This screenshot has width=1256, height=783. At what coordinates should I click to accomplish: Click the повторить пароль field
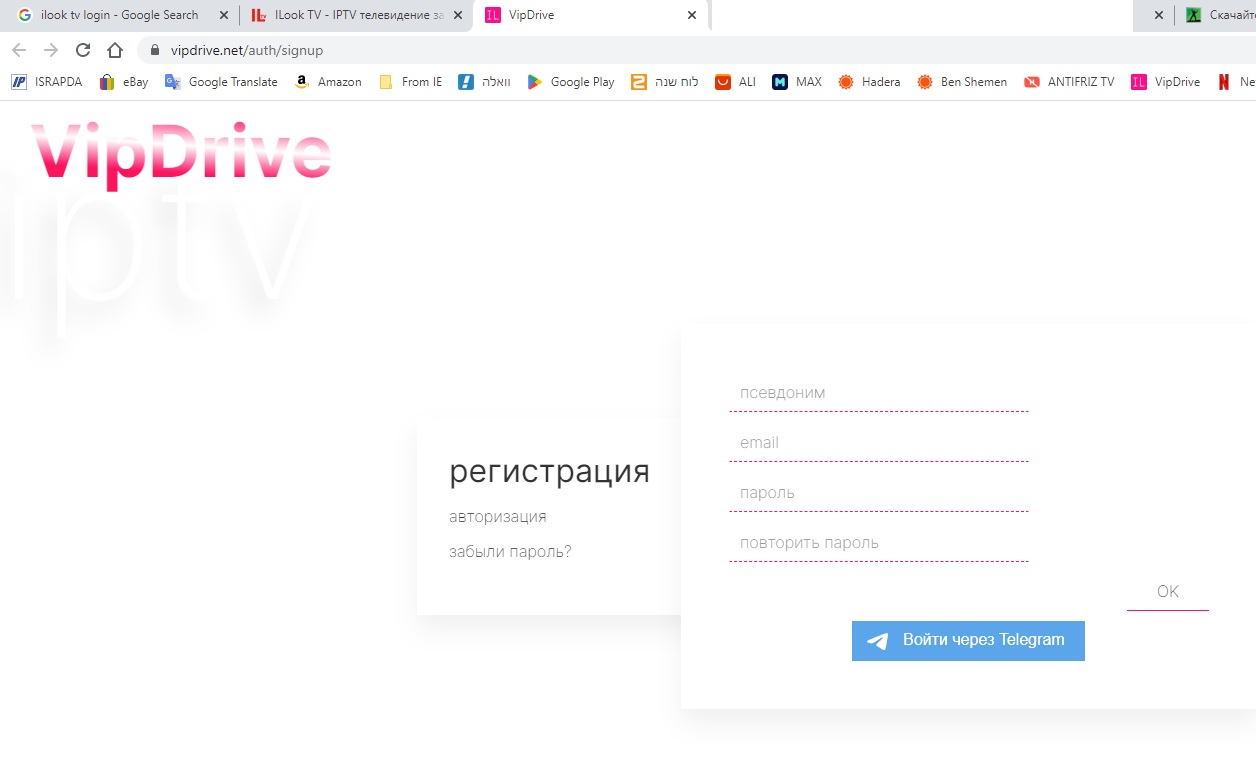(x=878, y=543)
